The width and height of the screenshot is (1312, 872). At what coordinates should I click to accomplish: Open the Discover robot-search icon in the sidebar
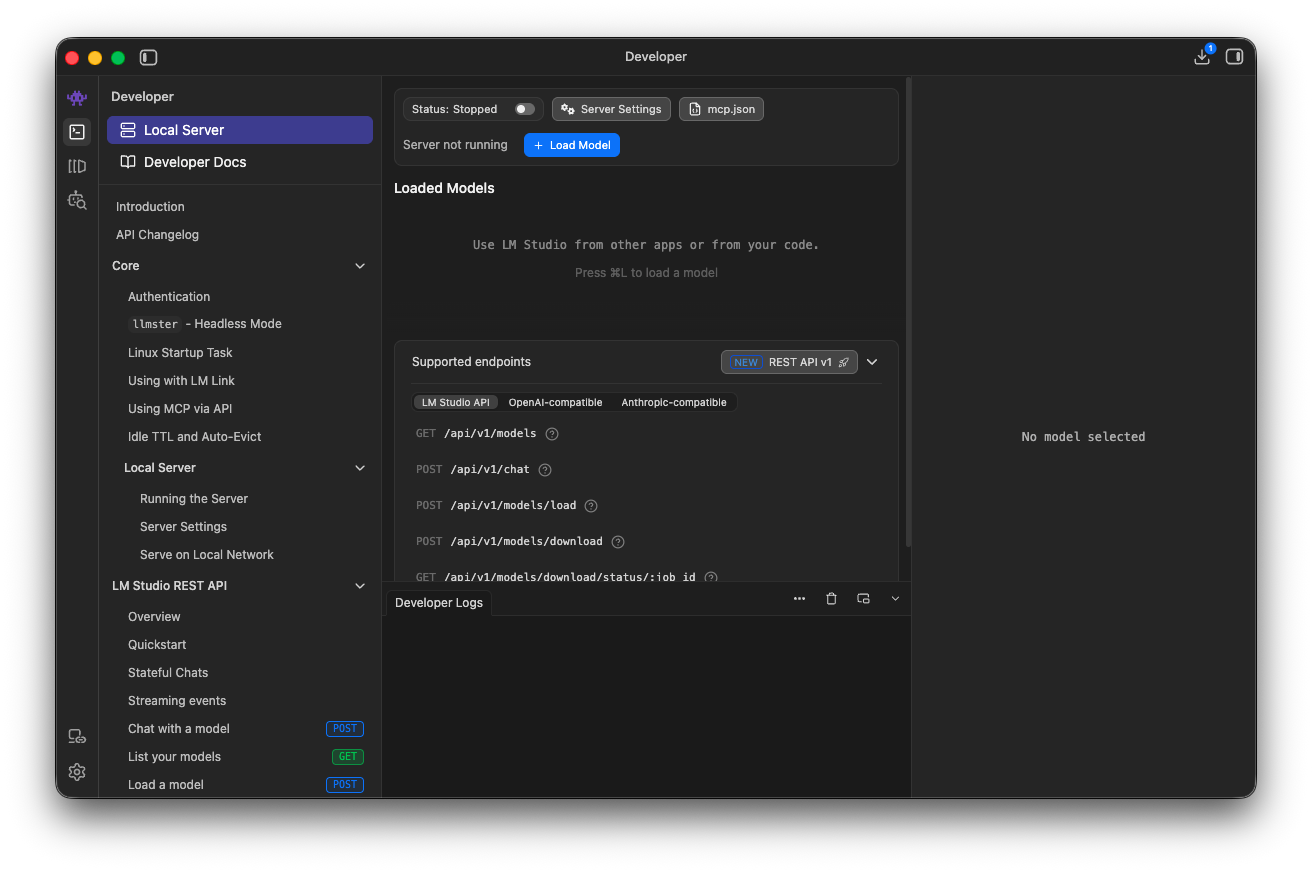click(x=77, y=200)
